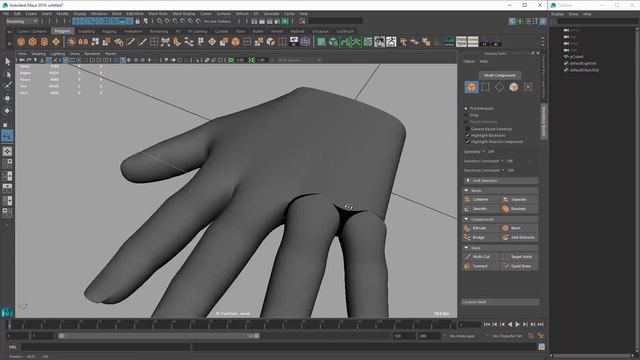Click the Separate tool in Mesh section
This screenshot has width=640, height=360.
point(519,199)
